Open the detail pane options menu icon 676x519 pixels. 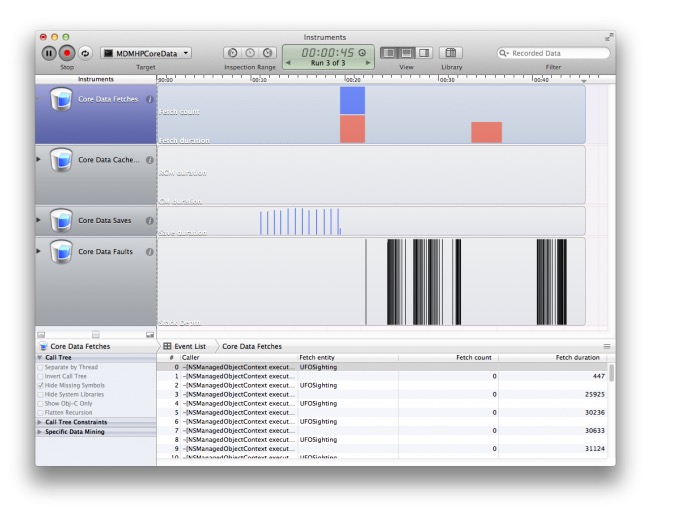pyautogui.click(x=607, y=347)
